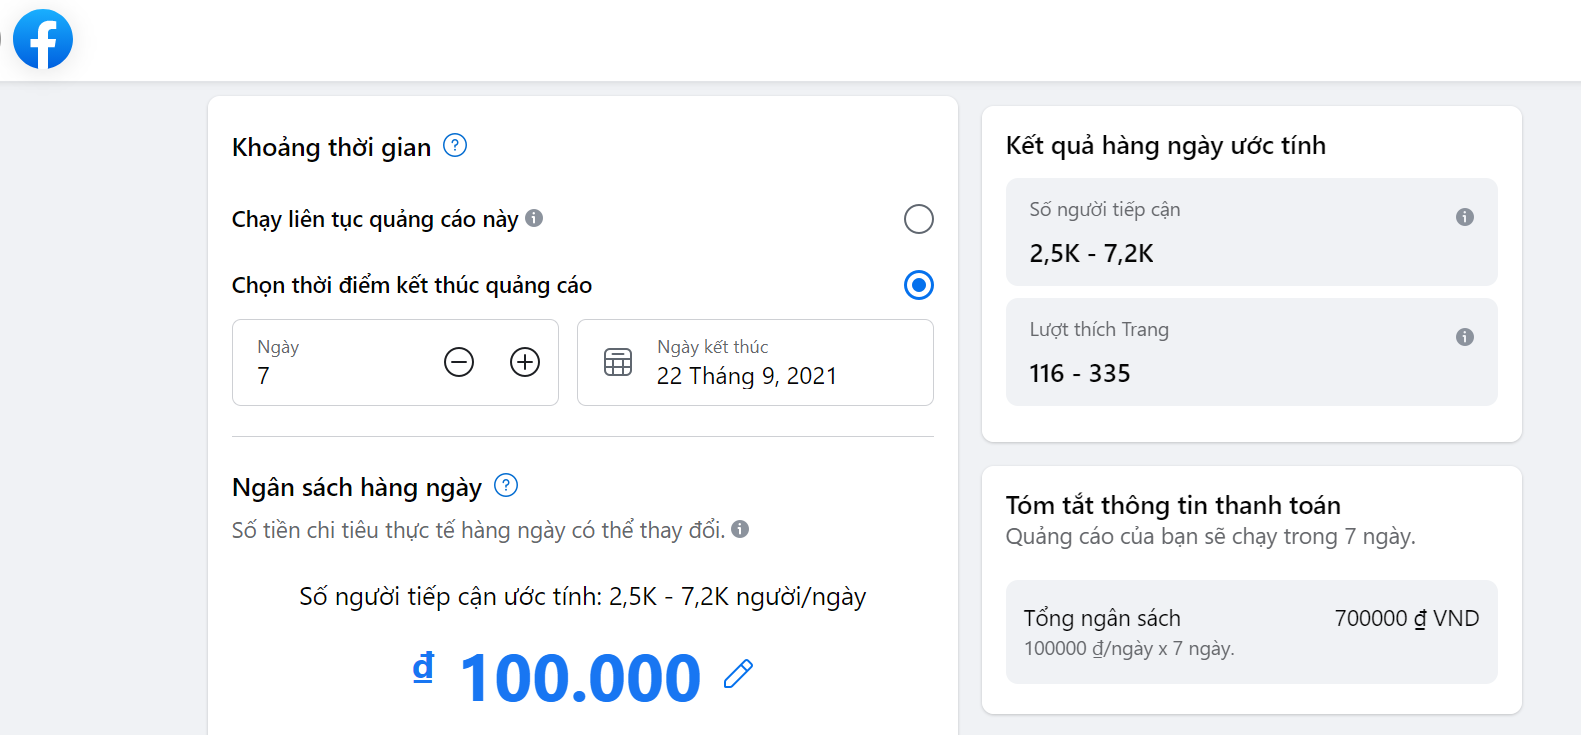Edit daily budget with pencil icon

[x=738, y=674]
